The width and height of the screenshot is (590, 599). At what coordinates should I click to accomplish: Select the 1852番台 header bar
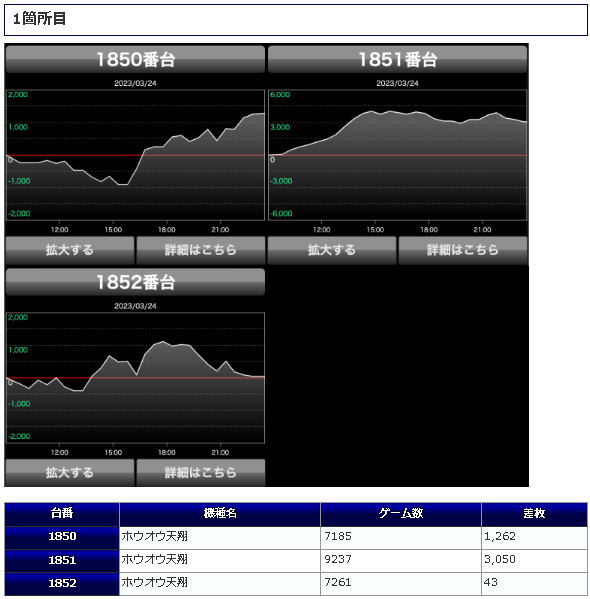point(135,282)
